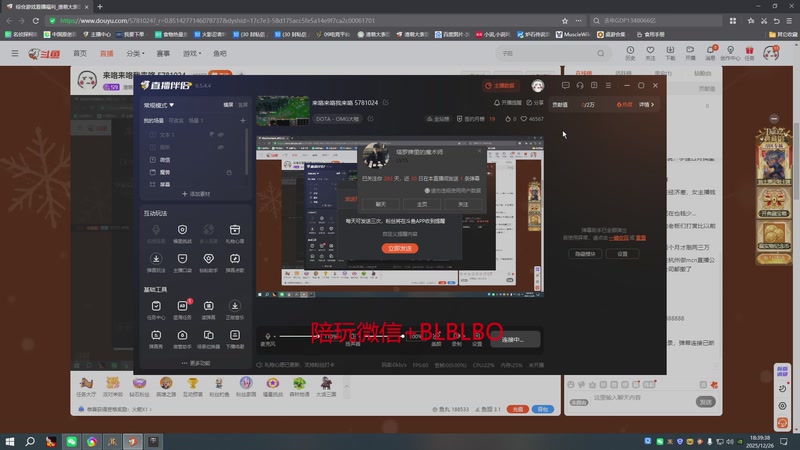Image resolution: width=800 pixels, height=450 pixels.
Task: Open the 弹幕点歌 song request tool
Action: coord(235,262)
